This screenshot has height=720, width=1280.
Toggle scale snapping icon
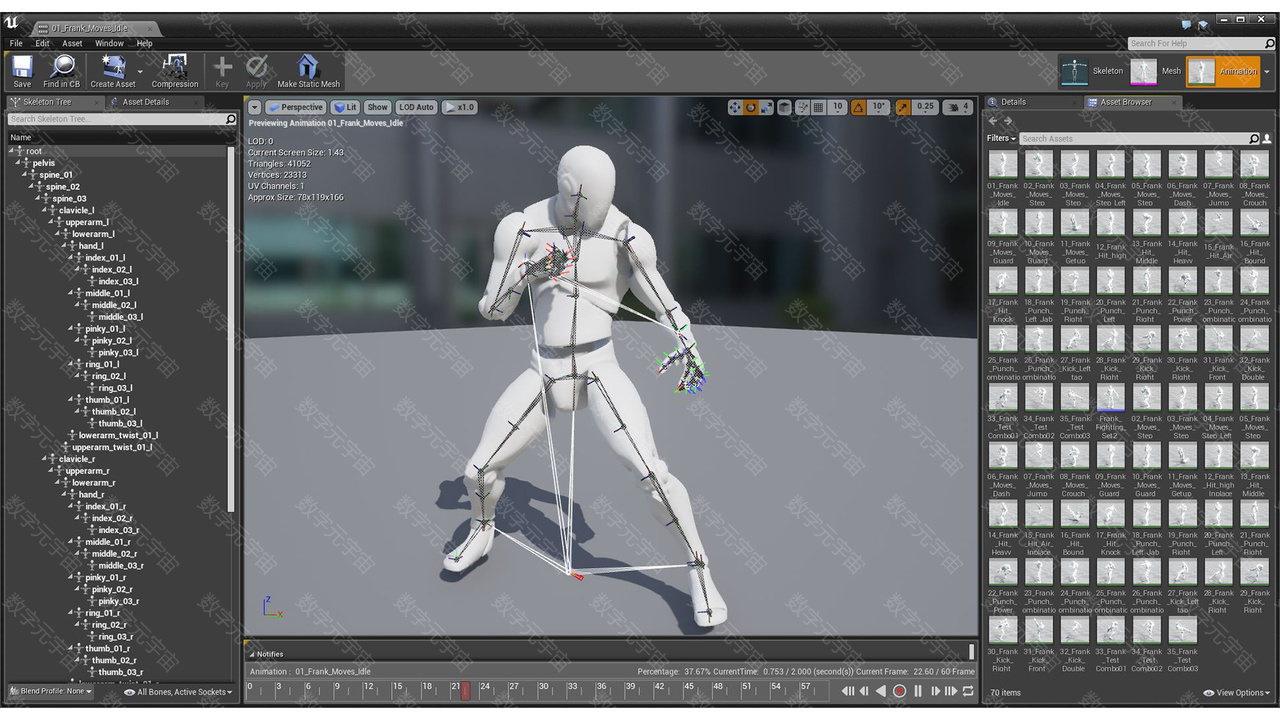click(903, 107)
